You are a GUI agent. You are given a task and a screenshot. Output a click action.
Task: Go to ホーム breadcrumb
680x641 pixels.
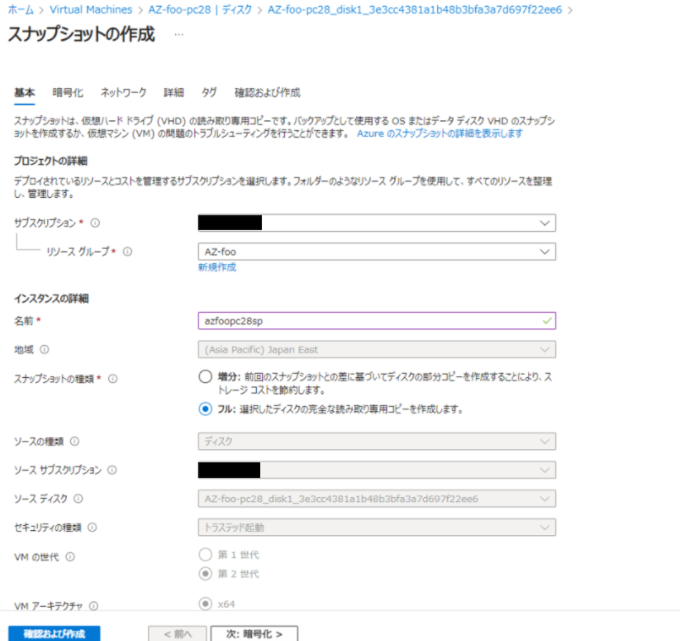click(x=21, y=10)
